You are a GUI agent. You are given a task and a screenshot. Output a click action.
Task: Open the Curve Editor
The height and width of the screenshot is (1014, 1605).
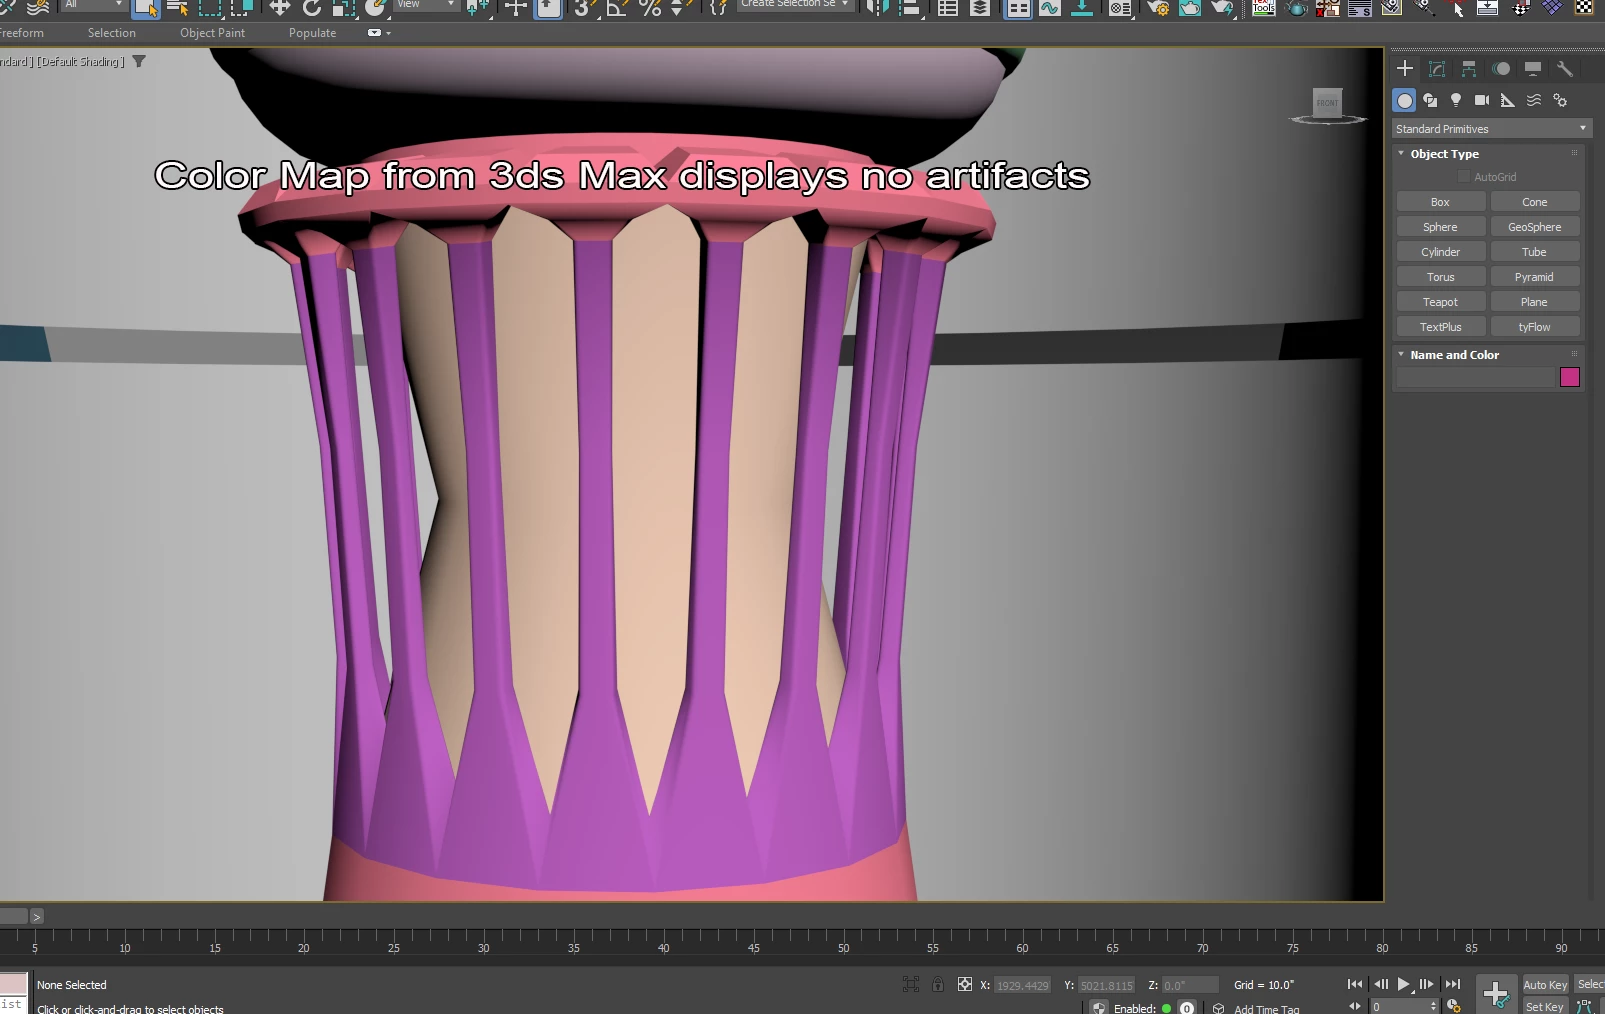[1050, 8]
